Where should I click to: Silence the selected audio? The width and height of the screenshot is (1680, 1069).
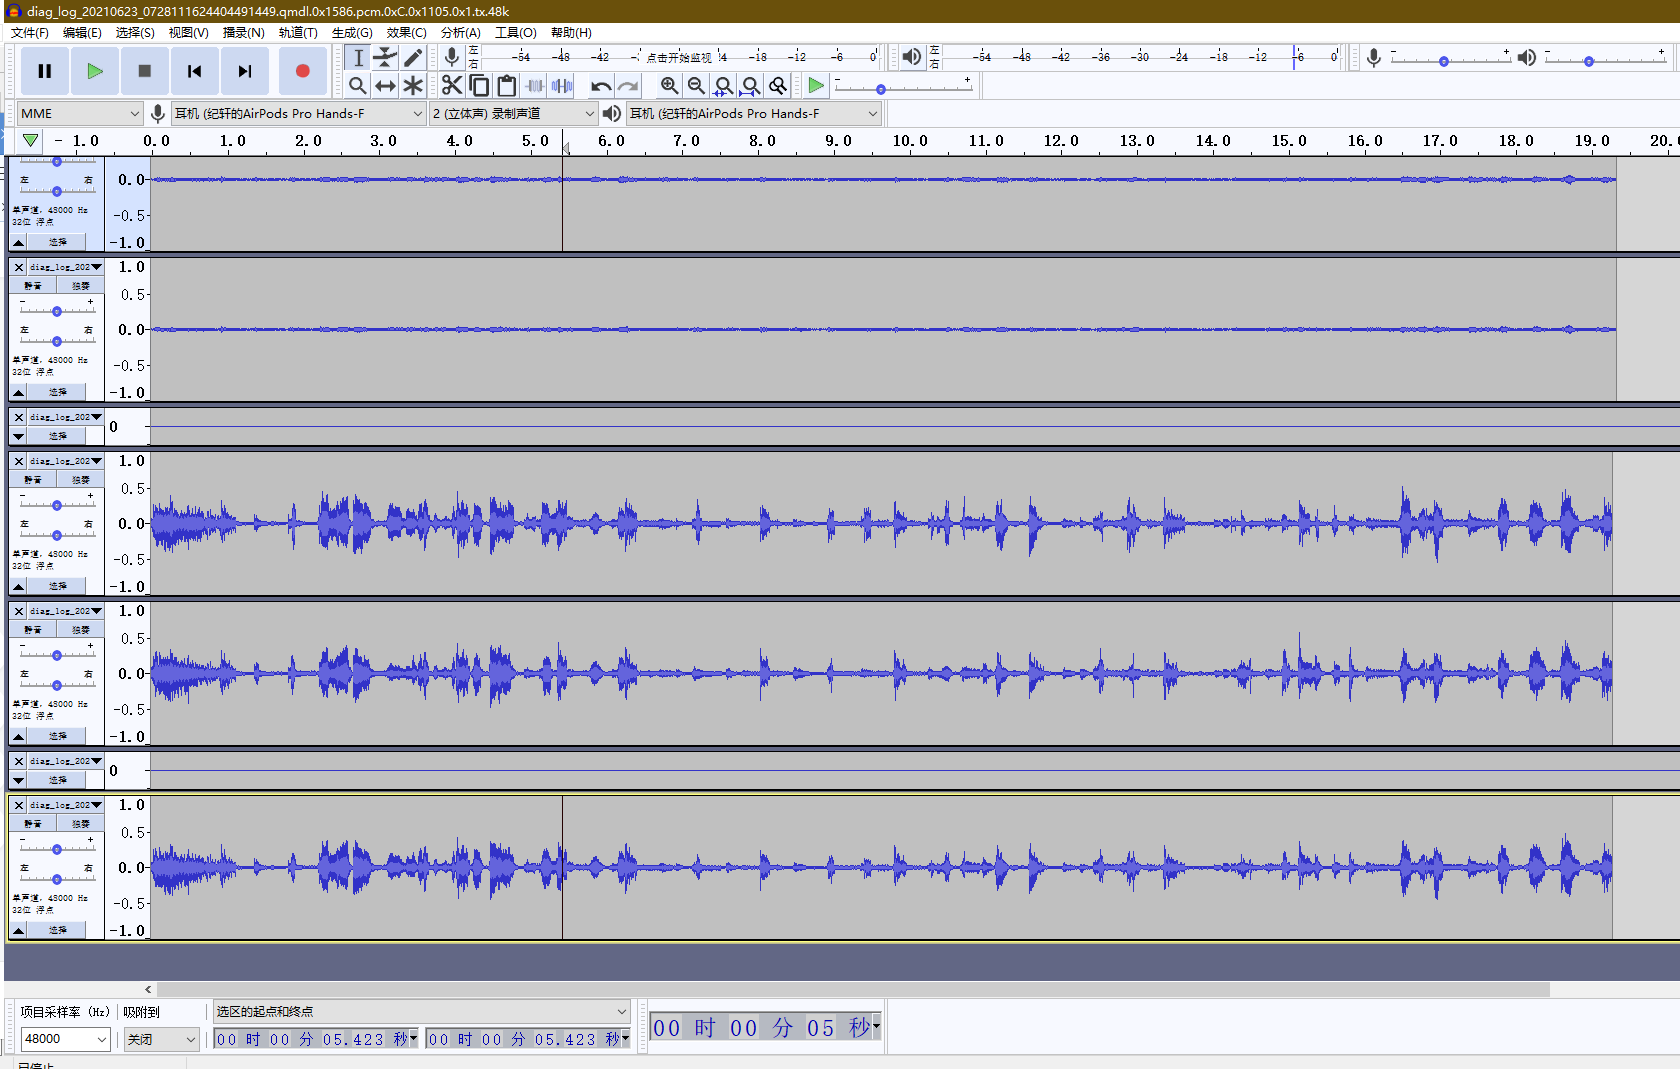coord(561,85)
